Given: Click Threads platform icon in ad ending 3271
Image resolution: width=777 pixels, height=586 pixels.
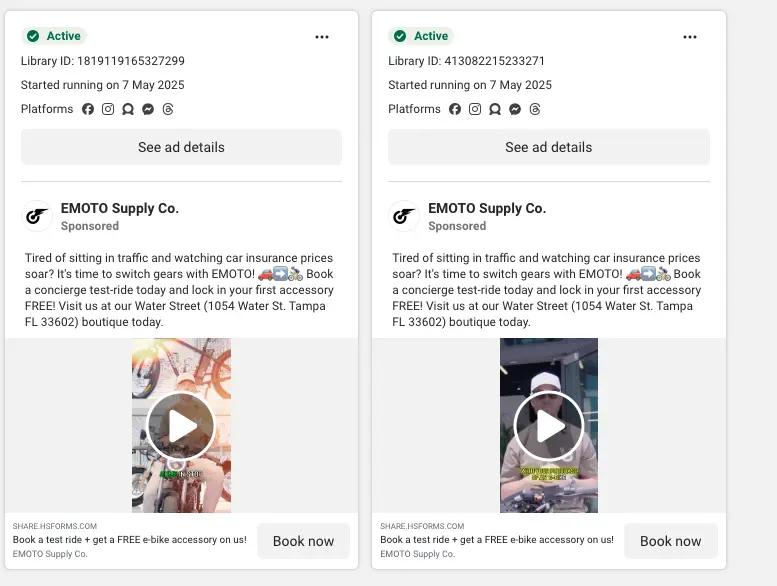Looking at the screenshot, I should click(x=535, y=109).
